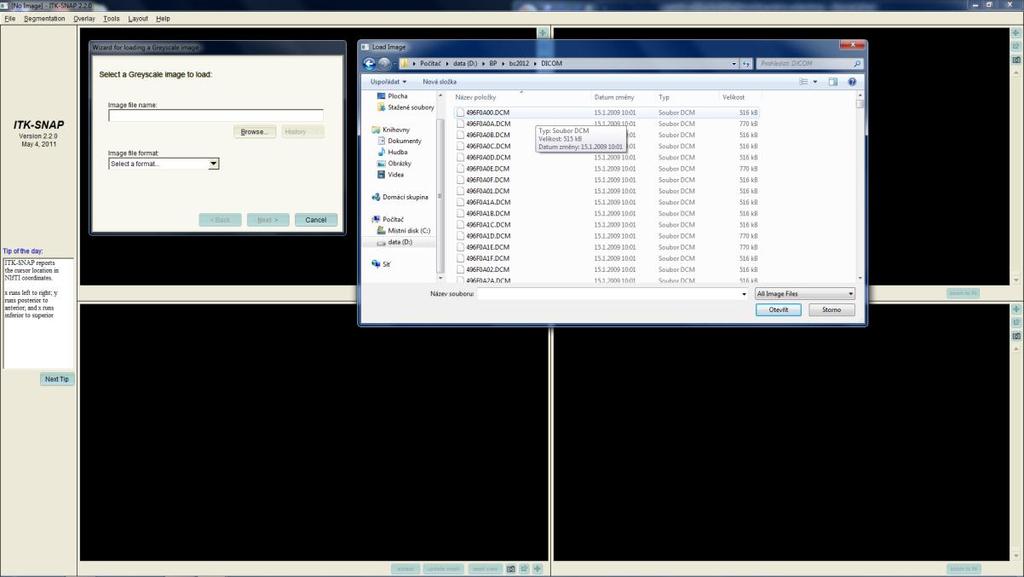Click Storno to cancel Load Image
The image size is (1024, 577).
click(831, 310)
